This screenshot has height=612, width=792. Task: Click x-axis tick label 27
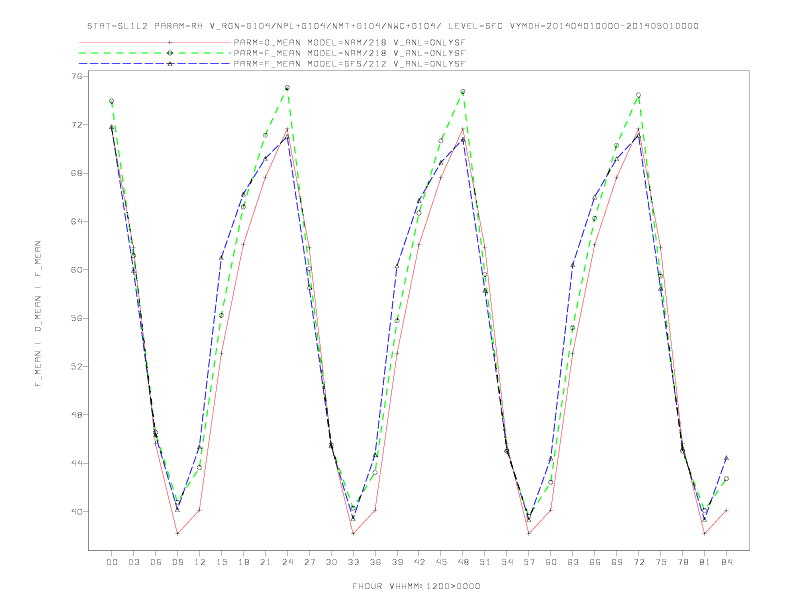(x=309, y=562)
